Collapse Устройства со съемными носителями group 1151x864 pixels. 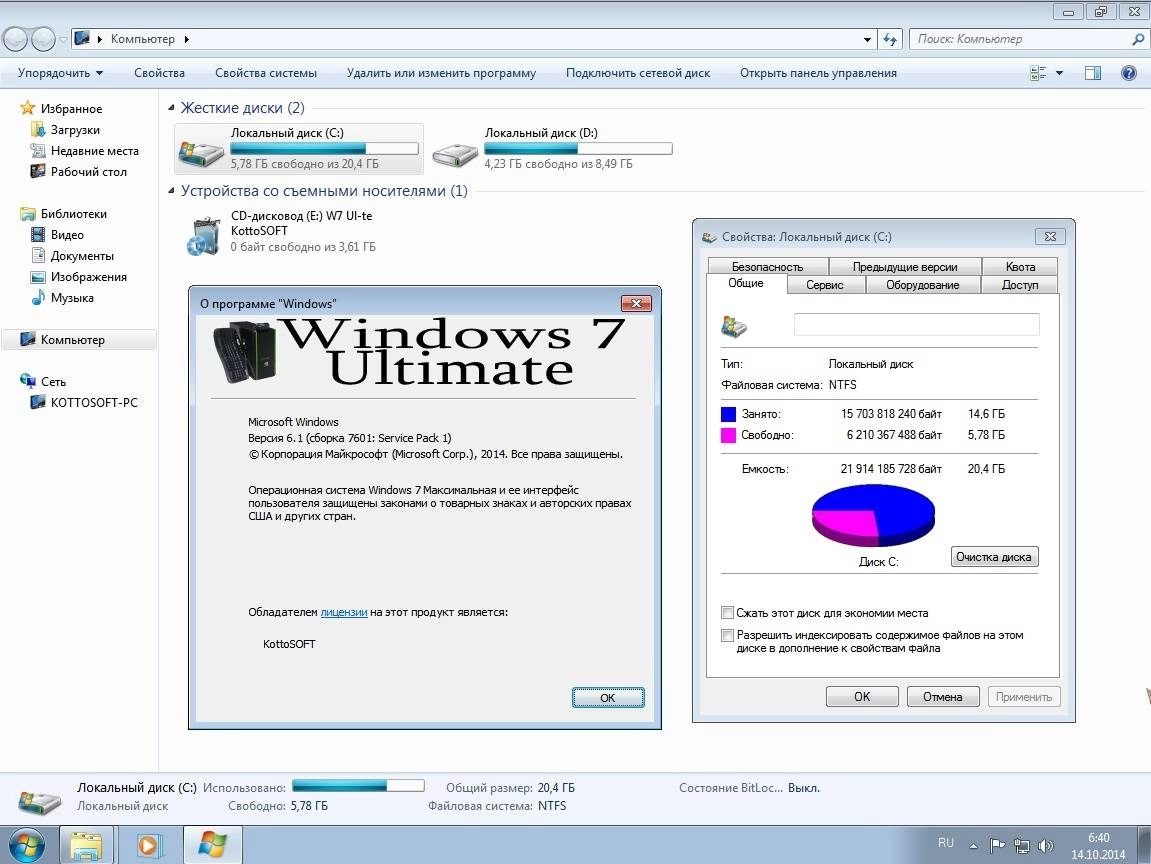click(x=171, y=191)
